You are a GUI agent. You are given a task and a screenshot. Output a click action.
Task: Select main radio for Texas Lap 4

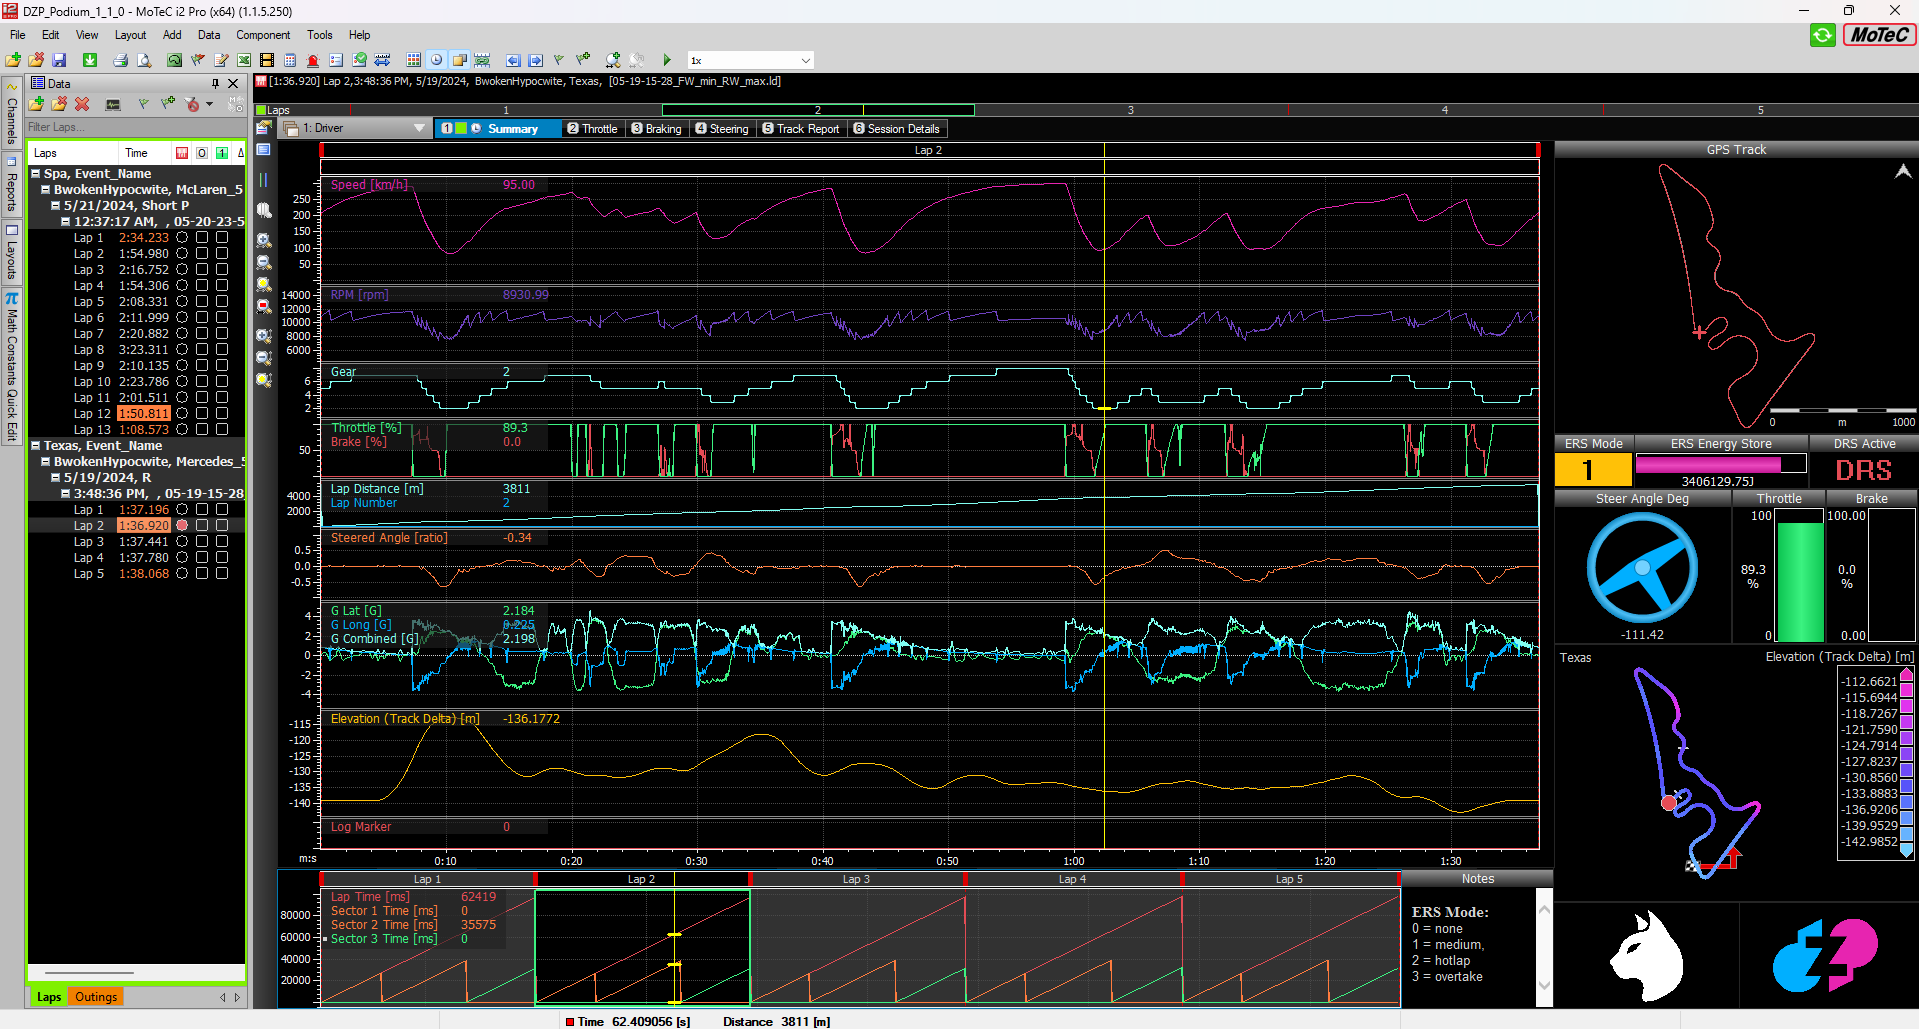[x=182, y=558]
